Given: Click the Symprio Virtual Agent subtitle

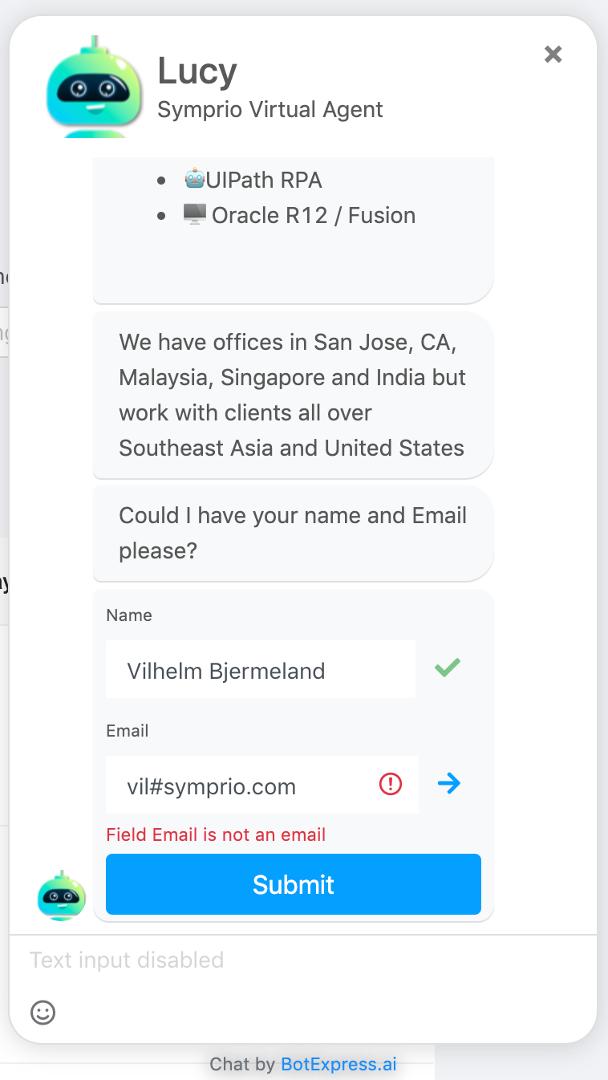Looking at the screenshot, I should pos(270,109).
